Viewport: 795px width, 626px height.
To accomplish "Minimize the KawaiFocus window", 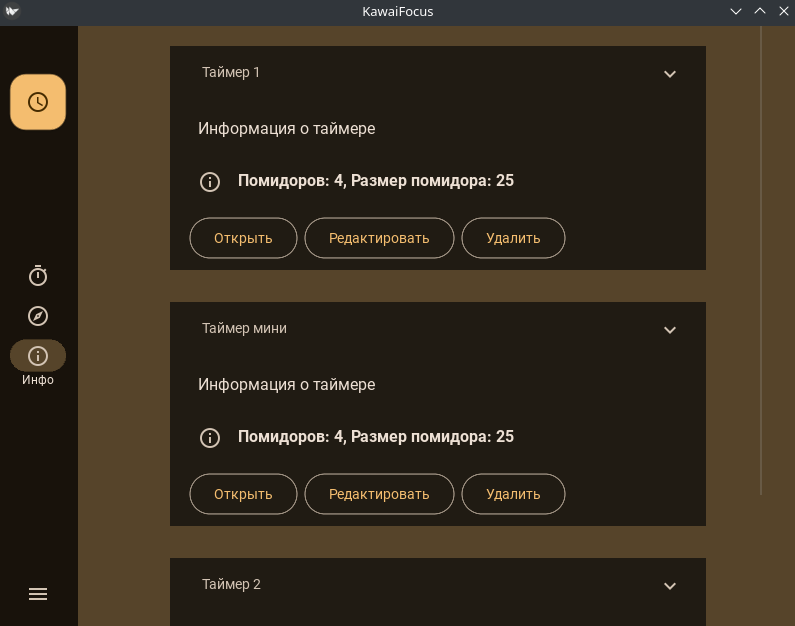I will [x=736, y=11].
